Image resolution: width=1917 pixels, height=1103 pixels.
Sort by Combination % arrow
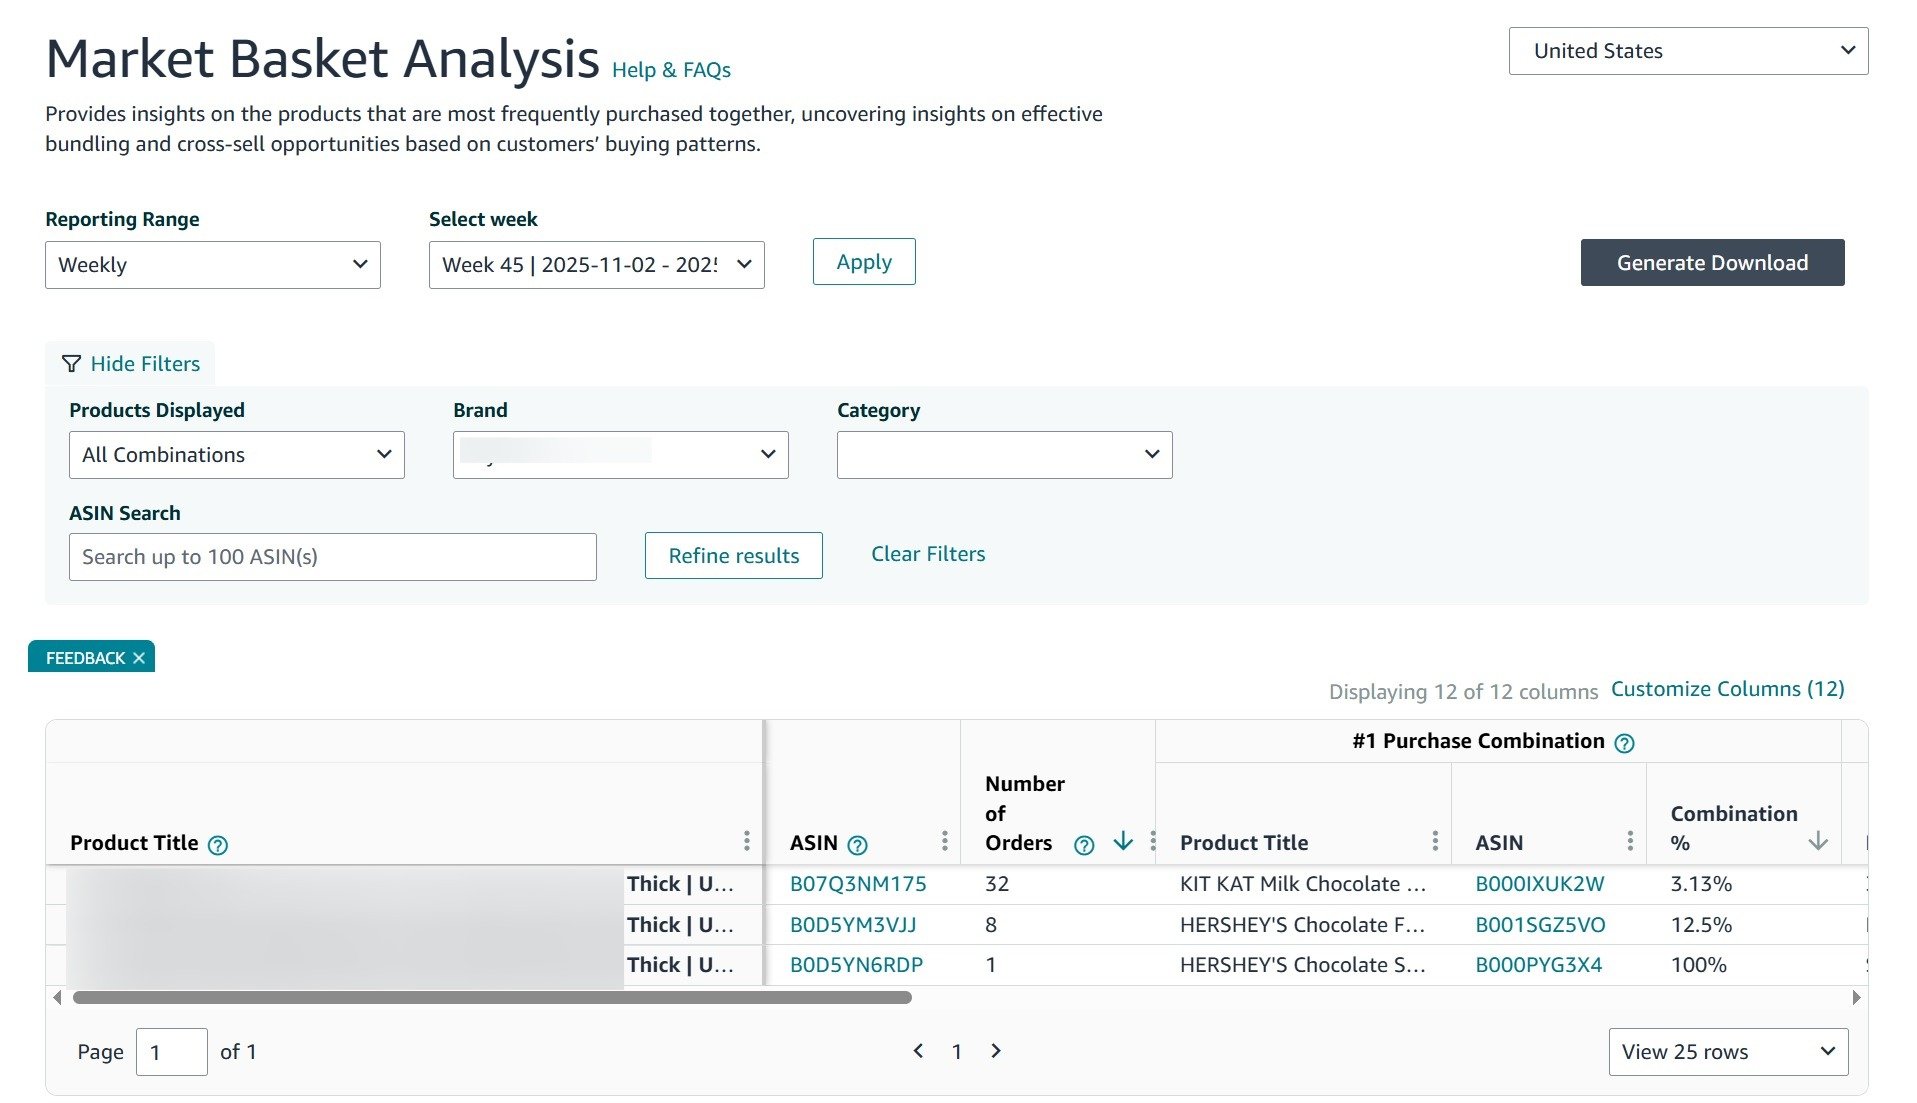[x=1817, y=841]
